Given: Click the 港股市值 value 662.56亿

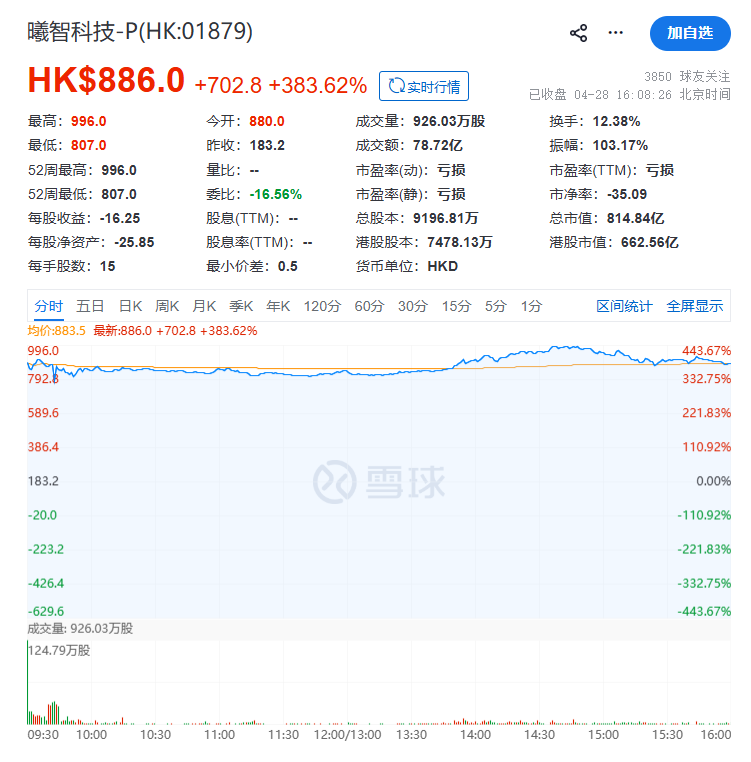Looking at the screenshot, I should coord(650,242).
